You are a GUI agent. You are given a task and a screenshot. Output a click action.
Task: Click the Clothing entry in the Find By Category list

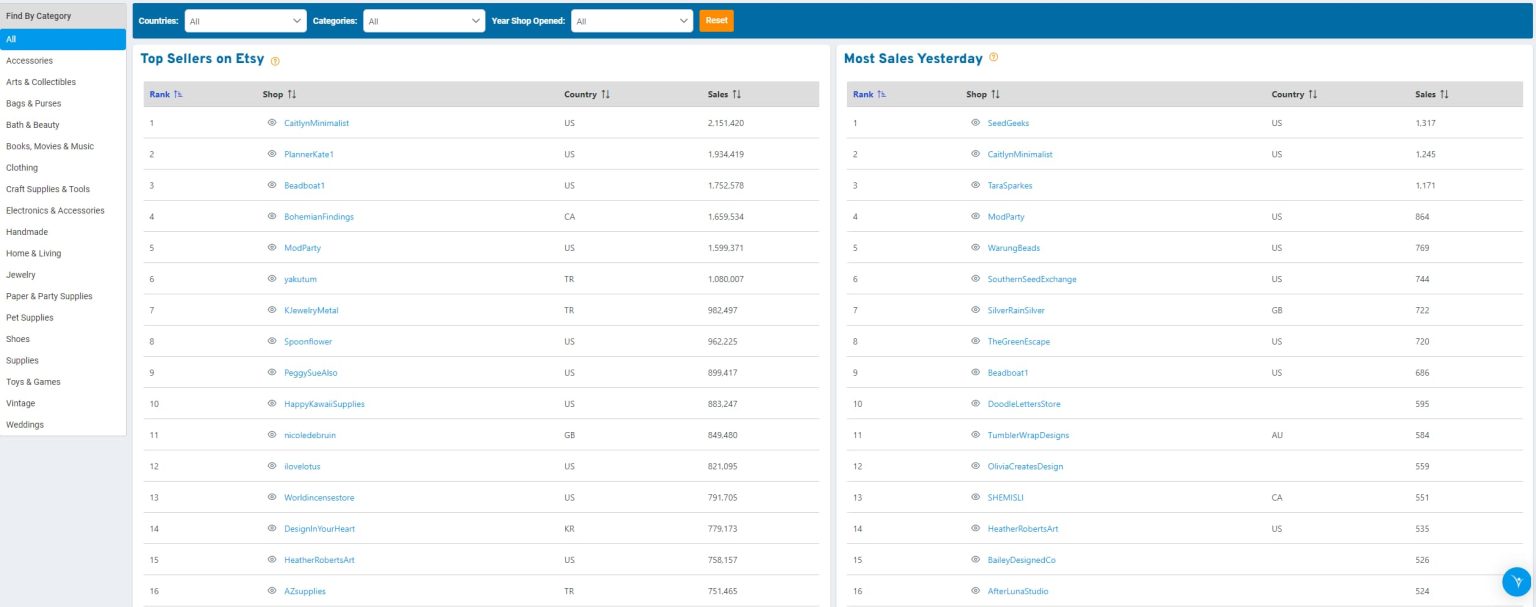(22, 167)
